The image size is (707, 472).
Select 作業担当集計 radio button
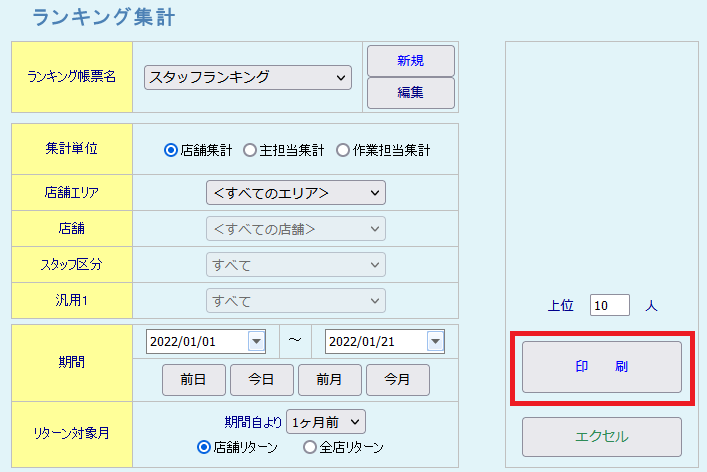click(343, 150)
